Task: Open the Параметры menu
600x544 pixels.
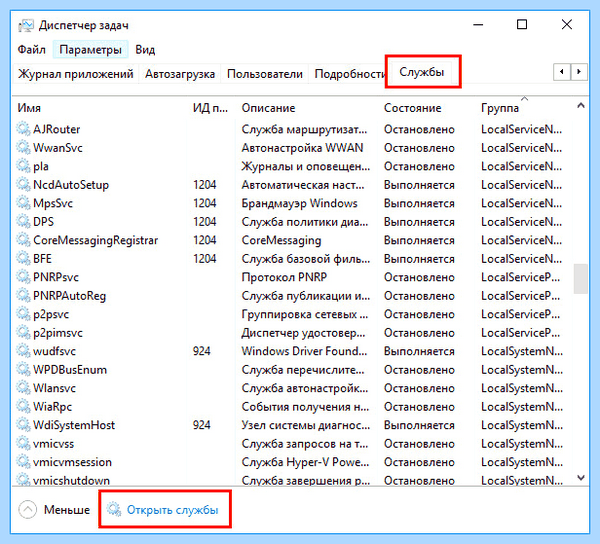Action: (90, 50)
